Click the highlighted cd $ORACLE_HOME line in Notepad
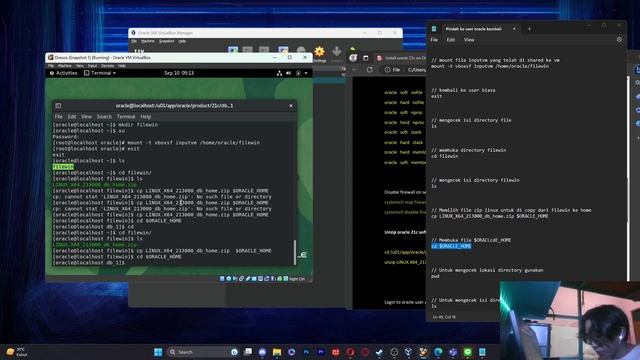The width and height of the screenshot is (640, 360). 451,246
